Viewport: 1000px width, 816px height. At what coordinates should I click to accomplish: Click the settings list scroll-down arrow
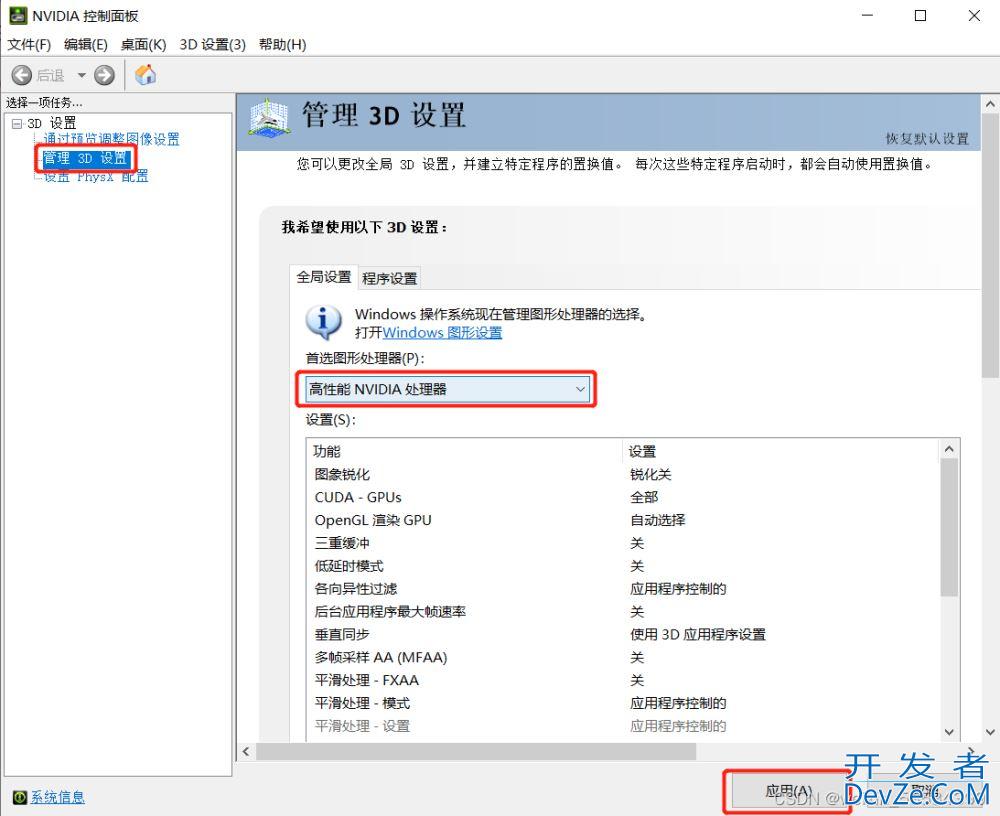(949, 732)
